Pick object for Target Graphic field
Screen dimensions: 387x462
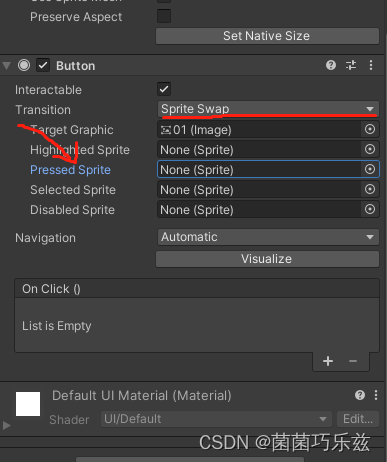pyautogui.click(x=370, y=129)
